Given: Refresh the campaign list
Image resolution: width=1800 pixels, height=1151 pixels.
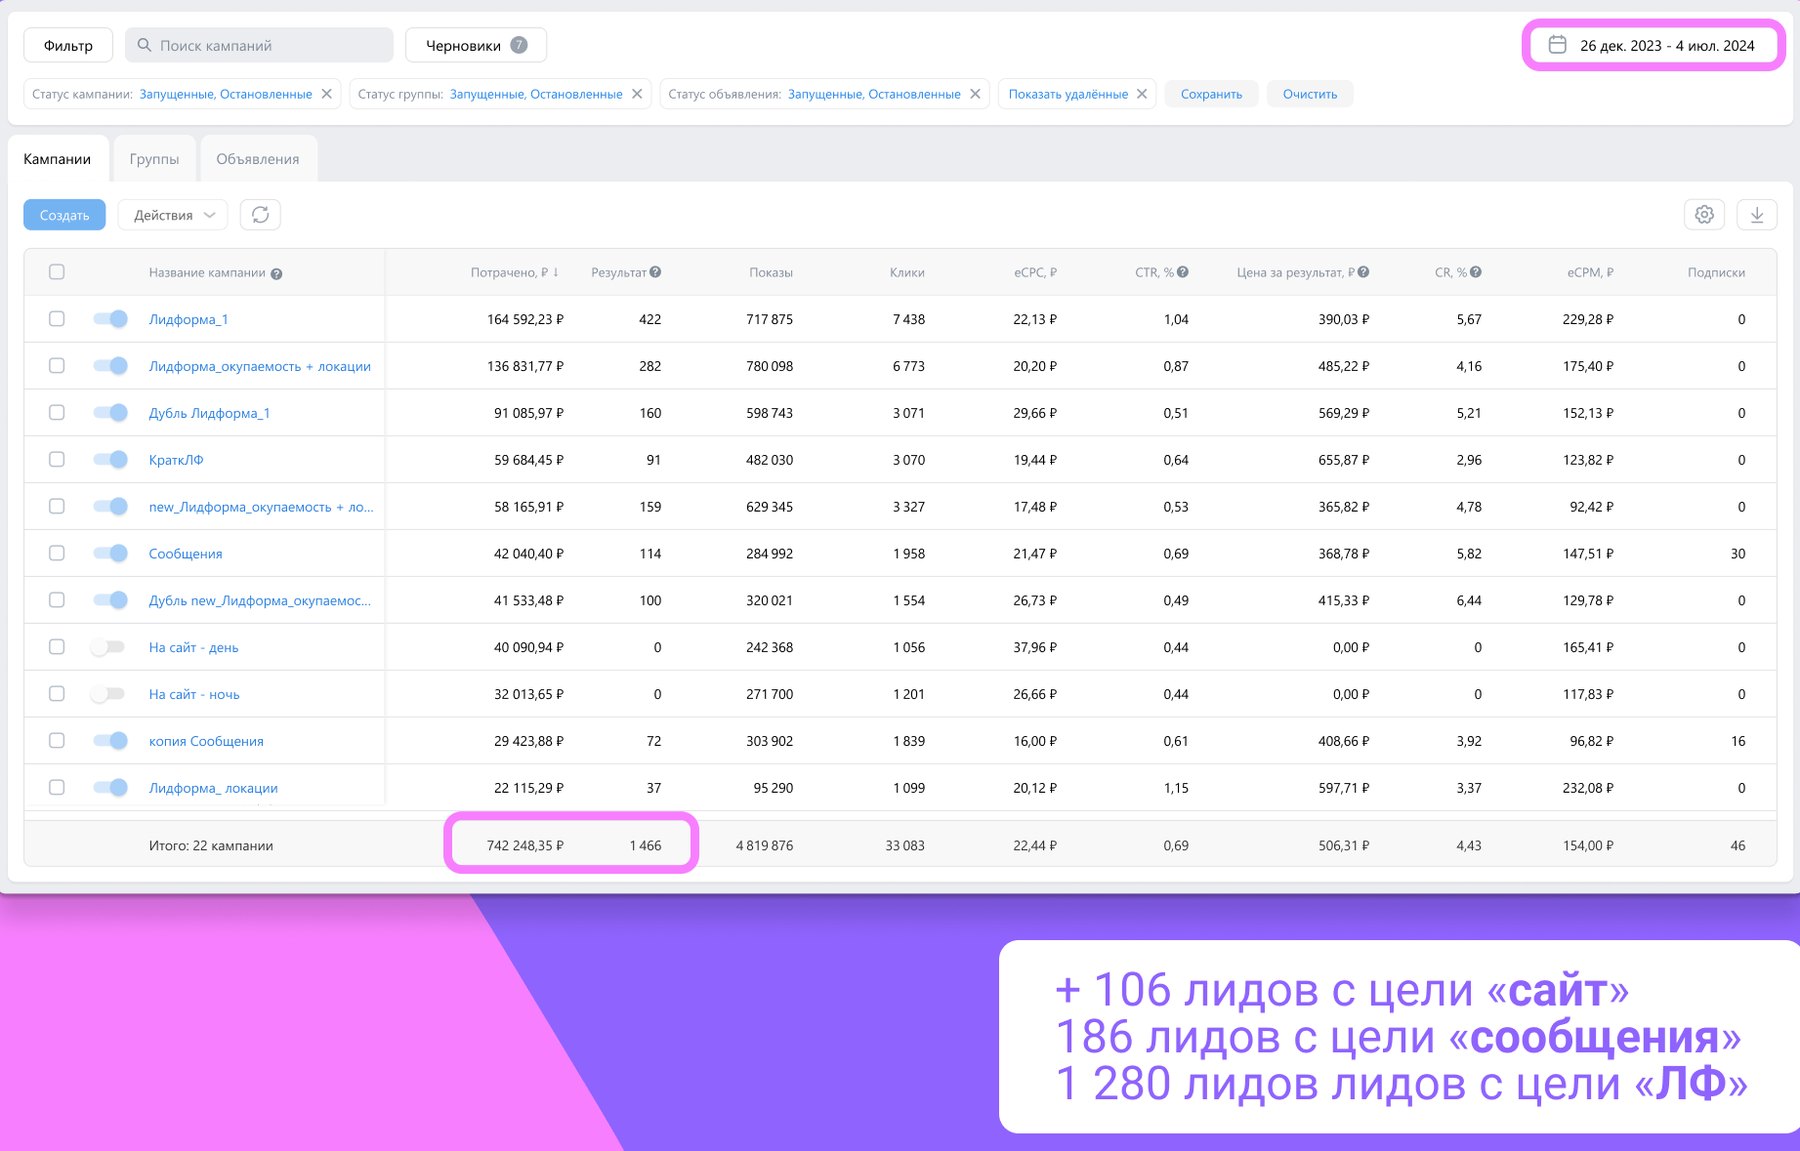Looking at the screenshot, I should coord(260,215).
